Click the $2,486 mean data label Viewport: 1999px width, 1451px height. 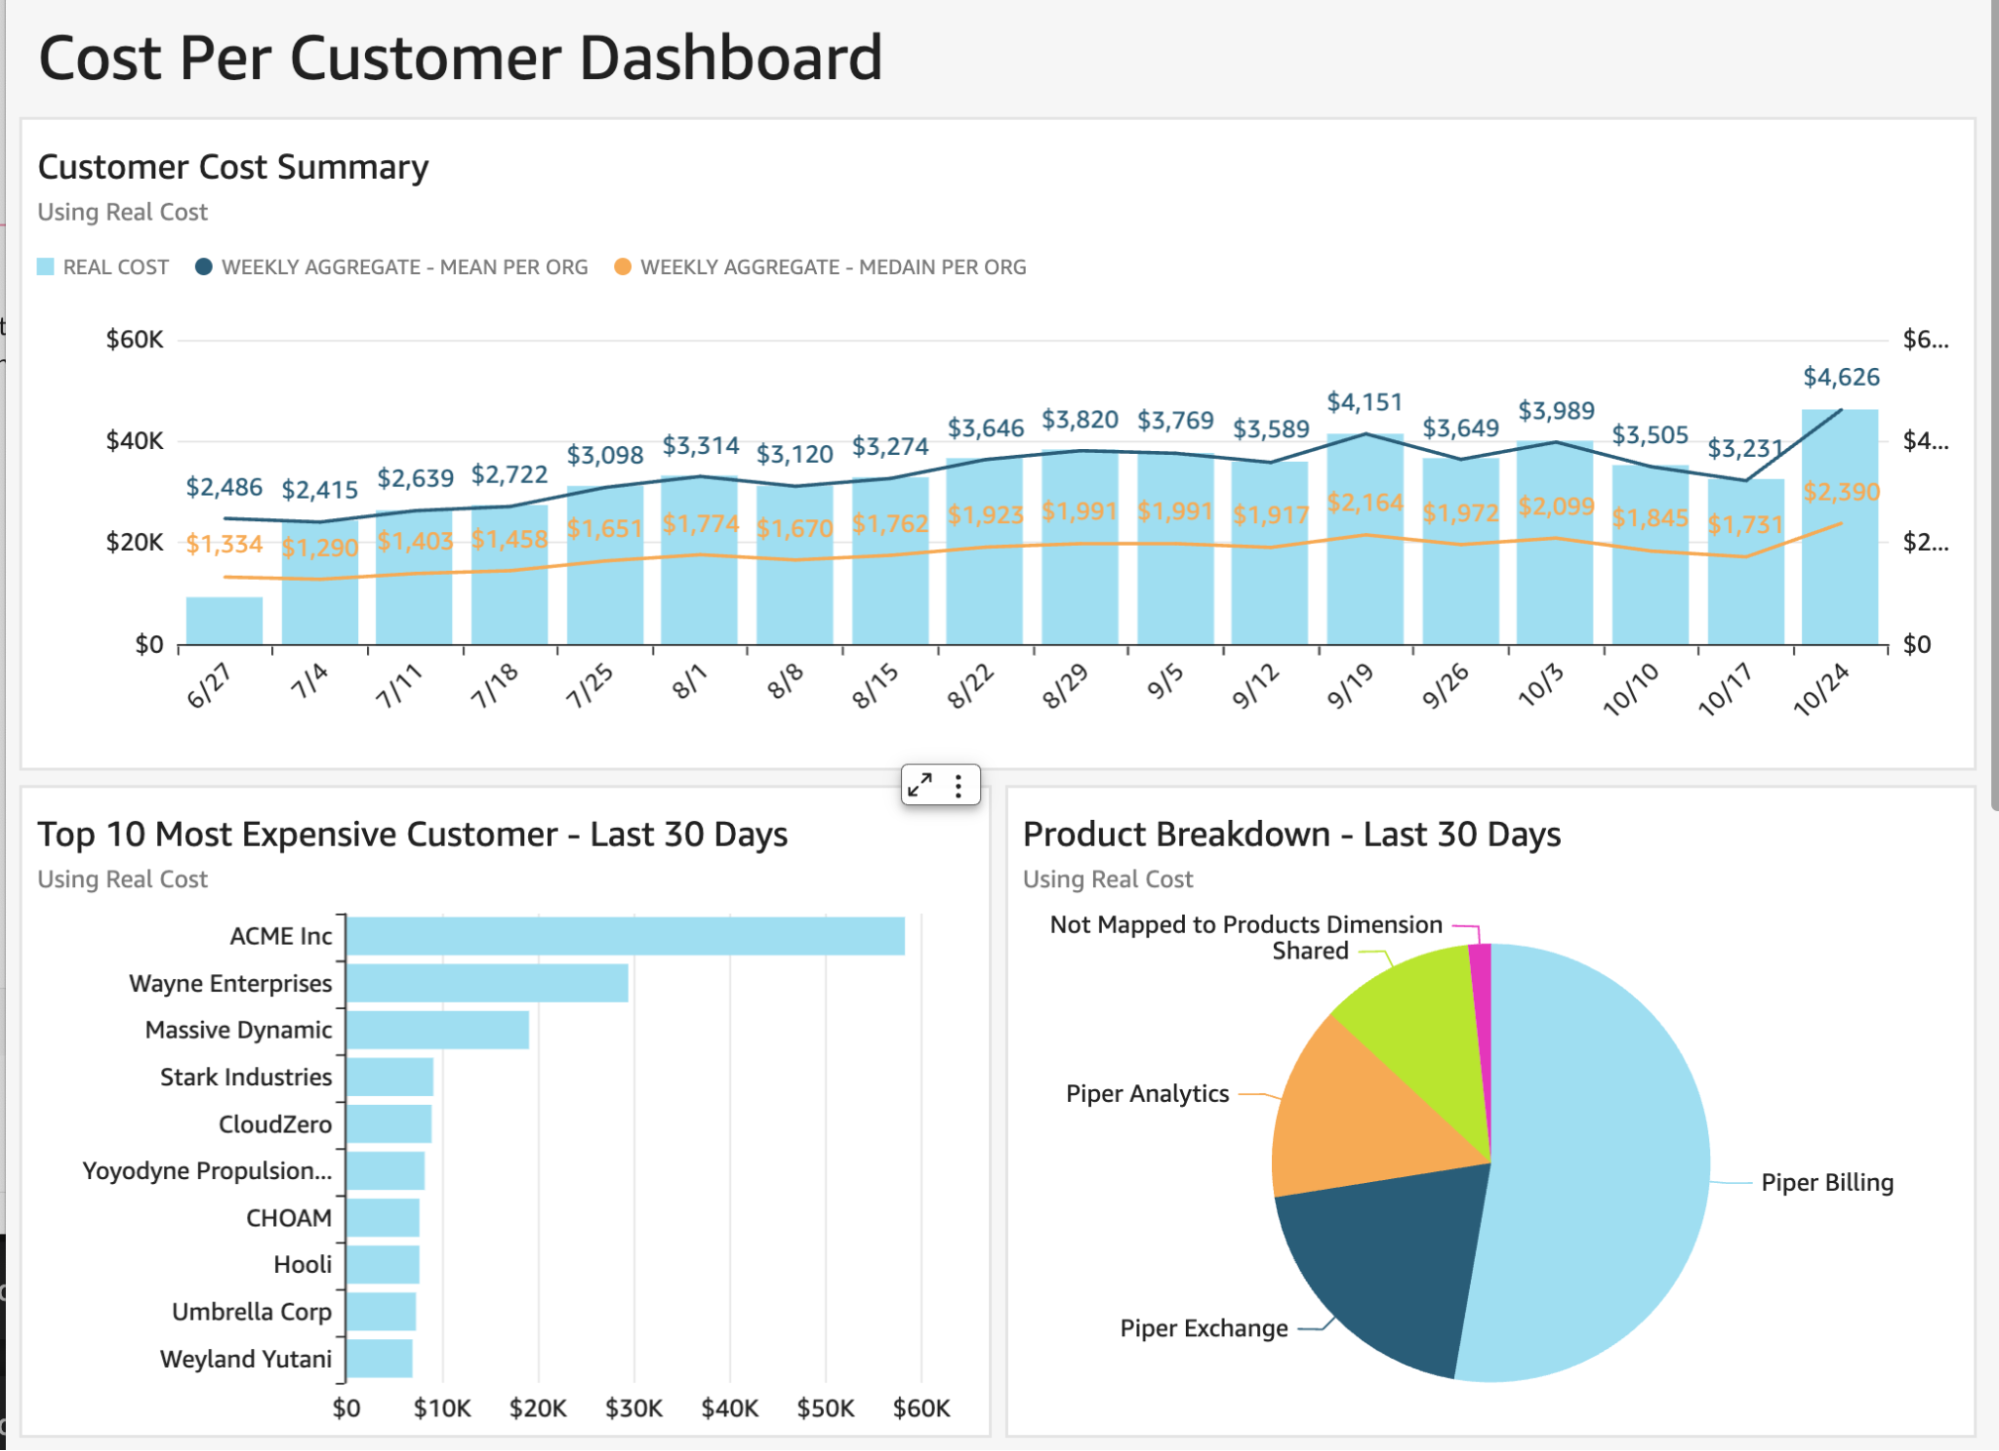click(x=224, y=487)
